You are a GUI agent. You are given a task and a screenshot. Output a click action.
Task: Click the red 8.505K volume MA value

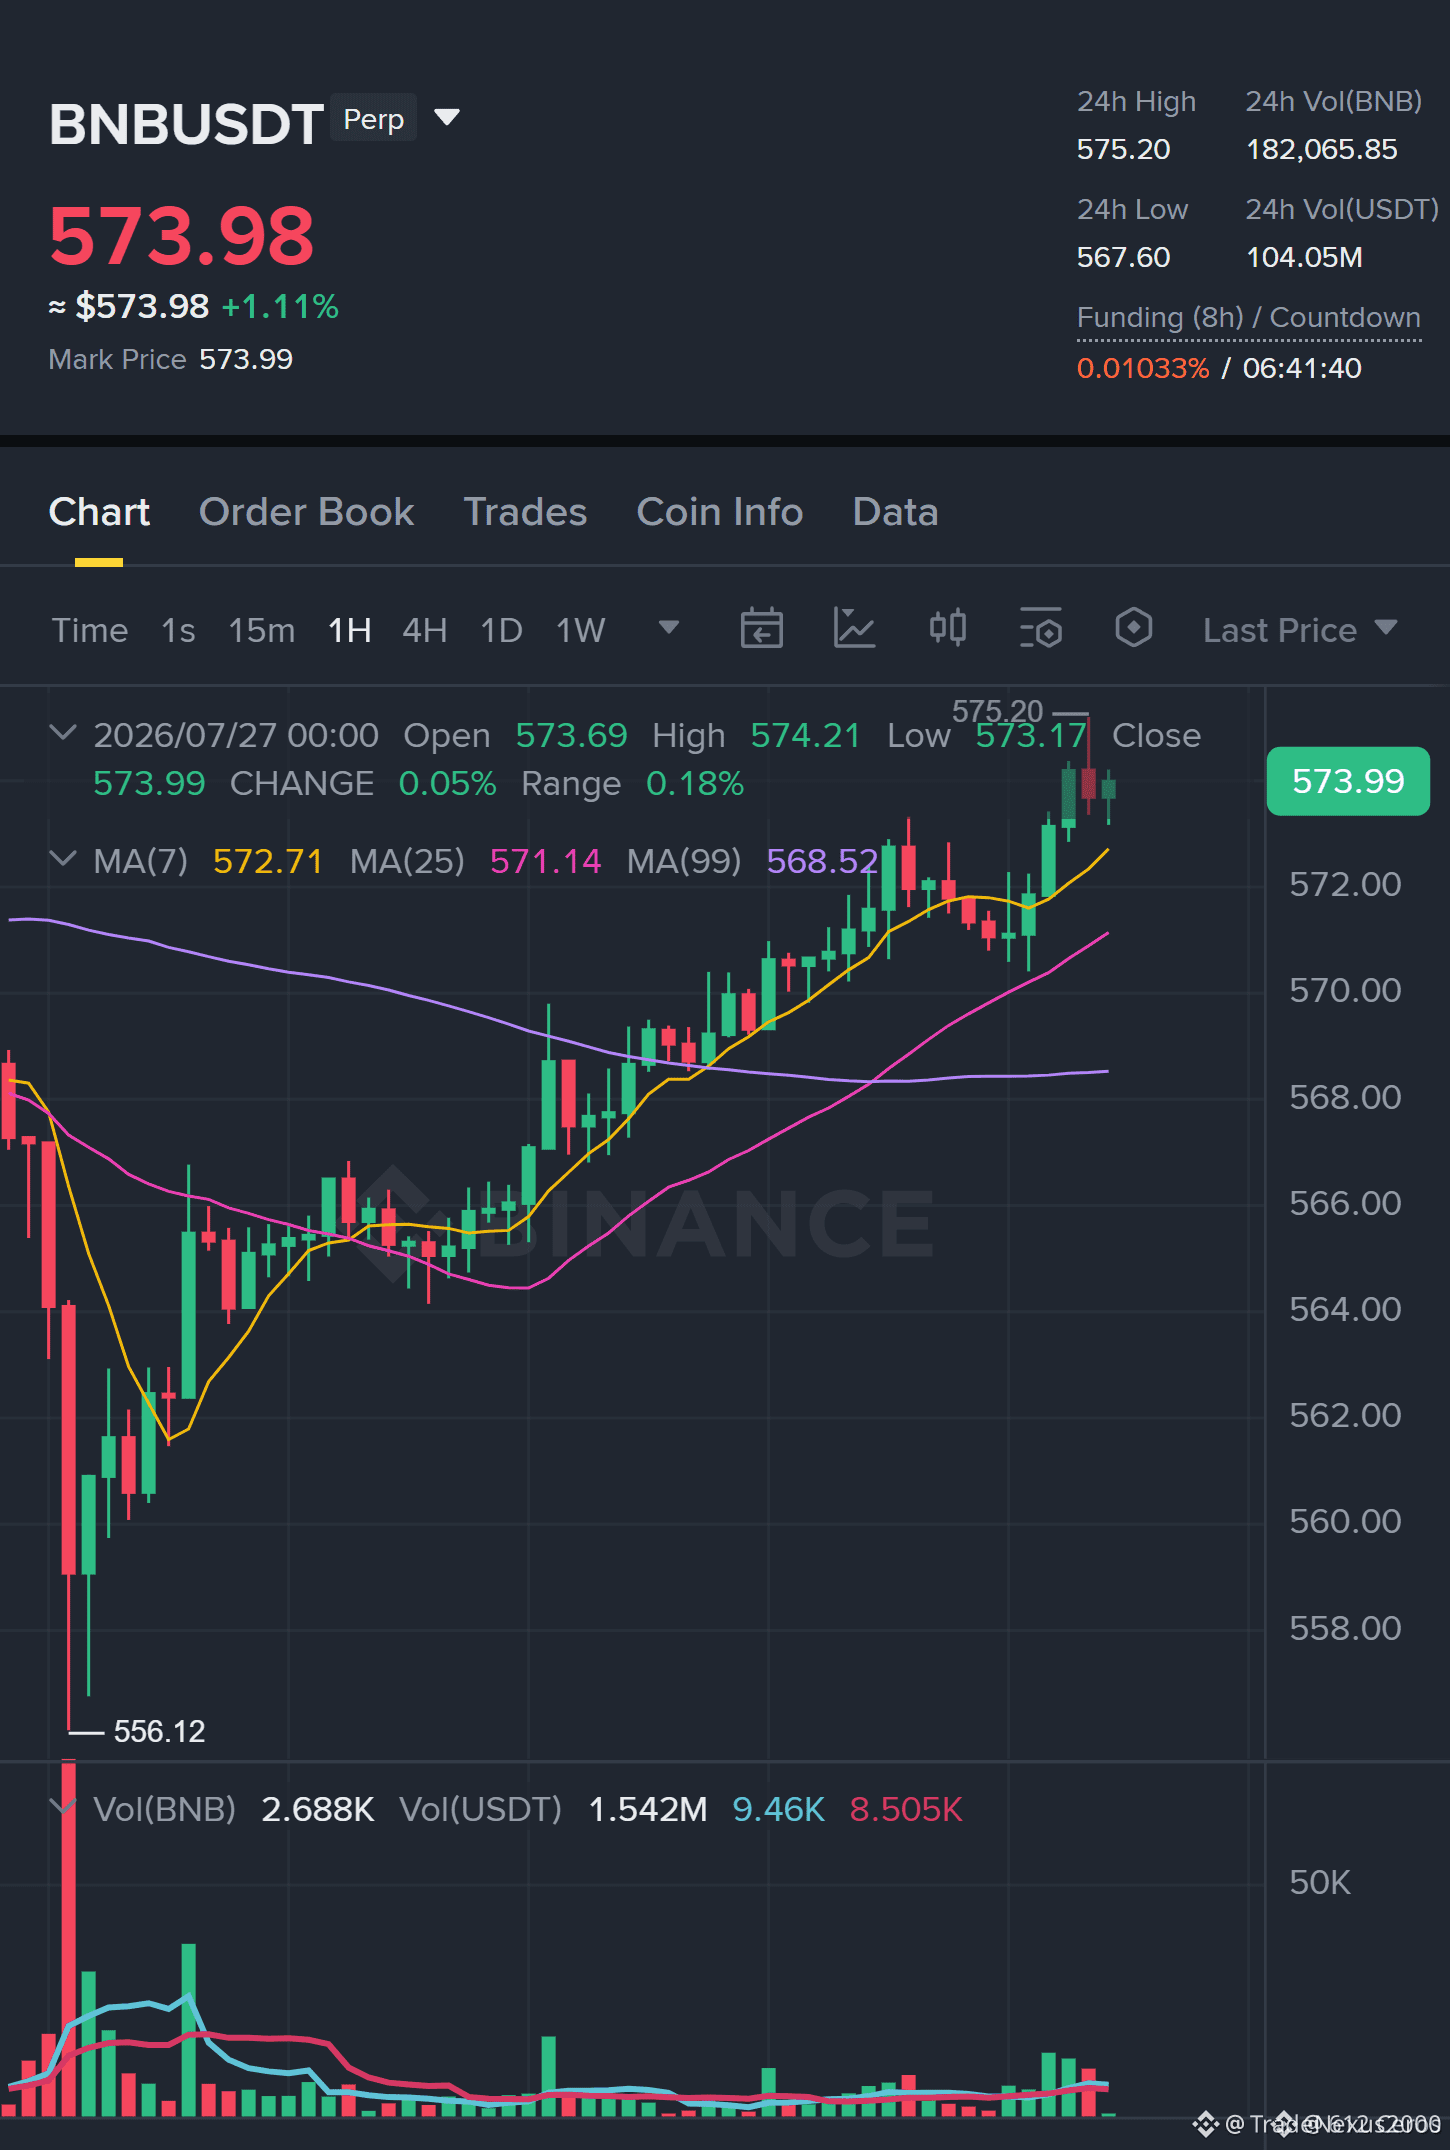(x=905, y=1809)
